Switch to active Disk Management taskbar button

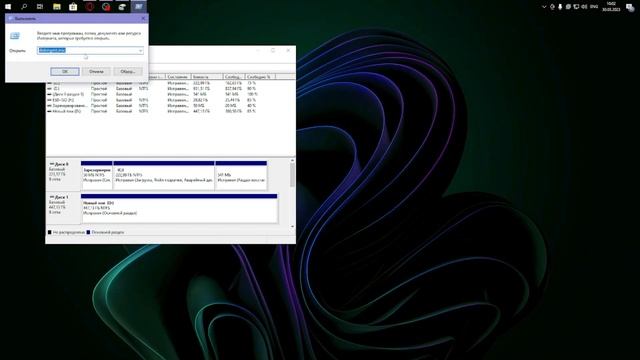pyautogui.click(x=139, y=7)
